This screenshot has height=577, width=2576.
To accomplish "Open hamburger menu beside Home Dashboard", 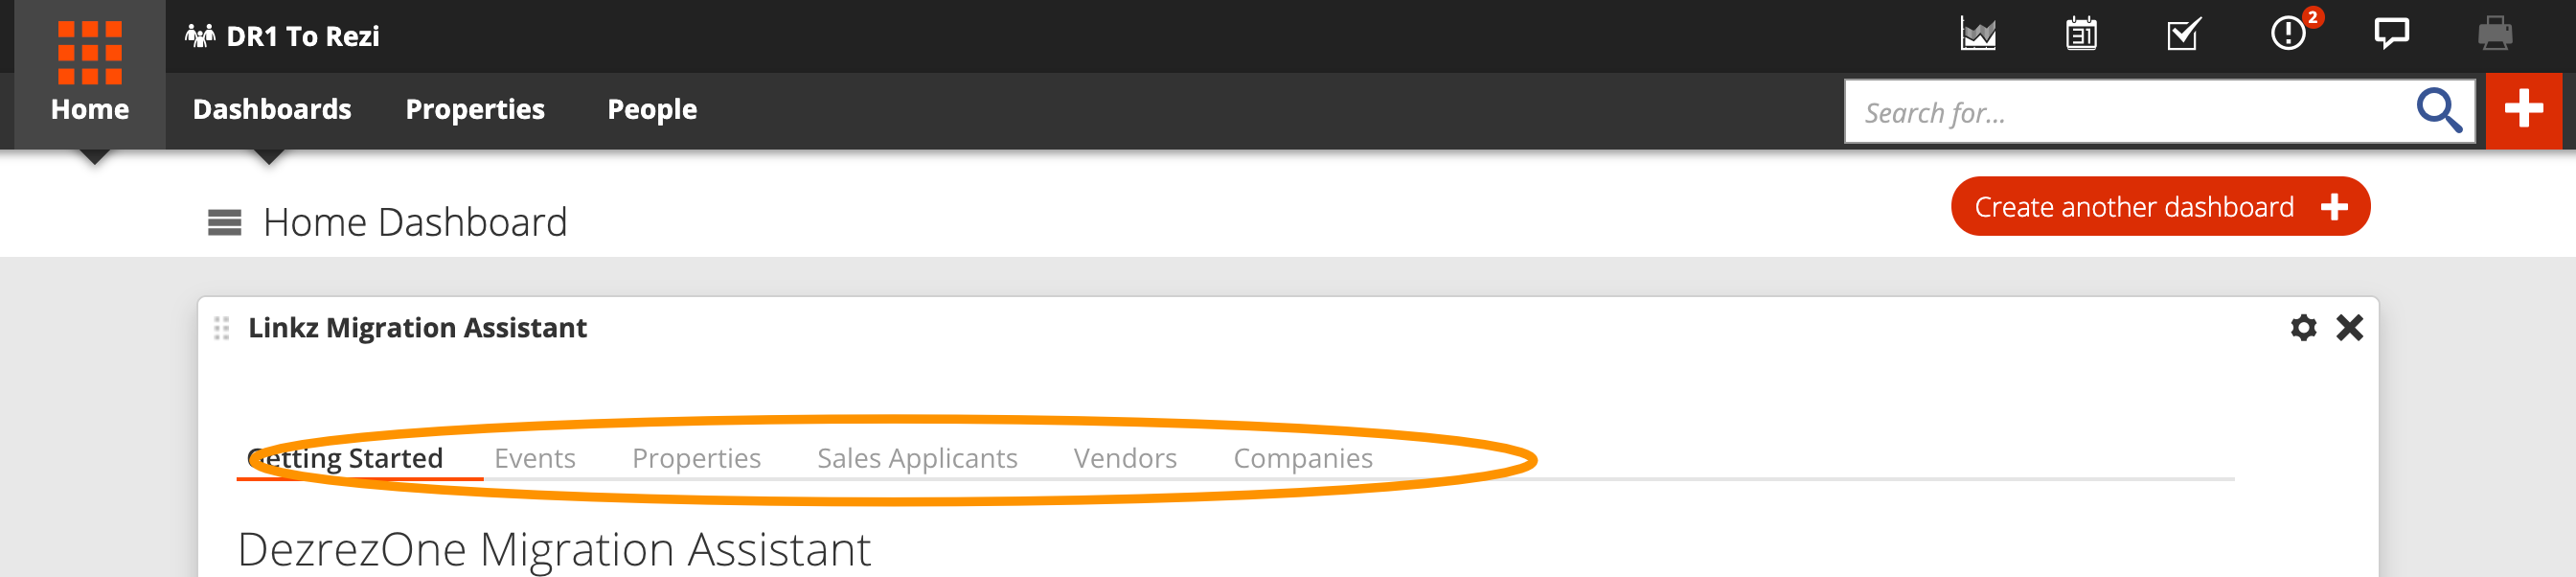I will click(x=224, y=222).
